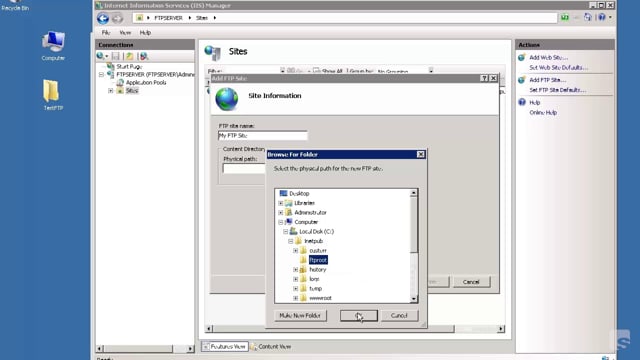The height and width of the screenshot is (360, 640).
Task: Click the FTP site name input field
Action: pyautogui.click(x=263, y=136)
